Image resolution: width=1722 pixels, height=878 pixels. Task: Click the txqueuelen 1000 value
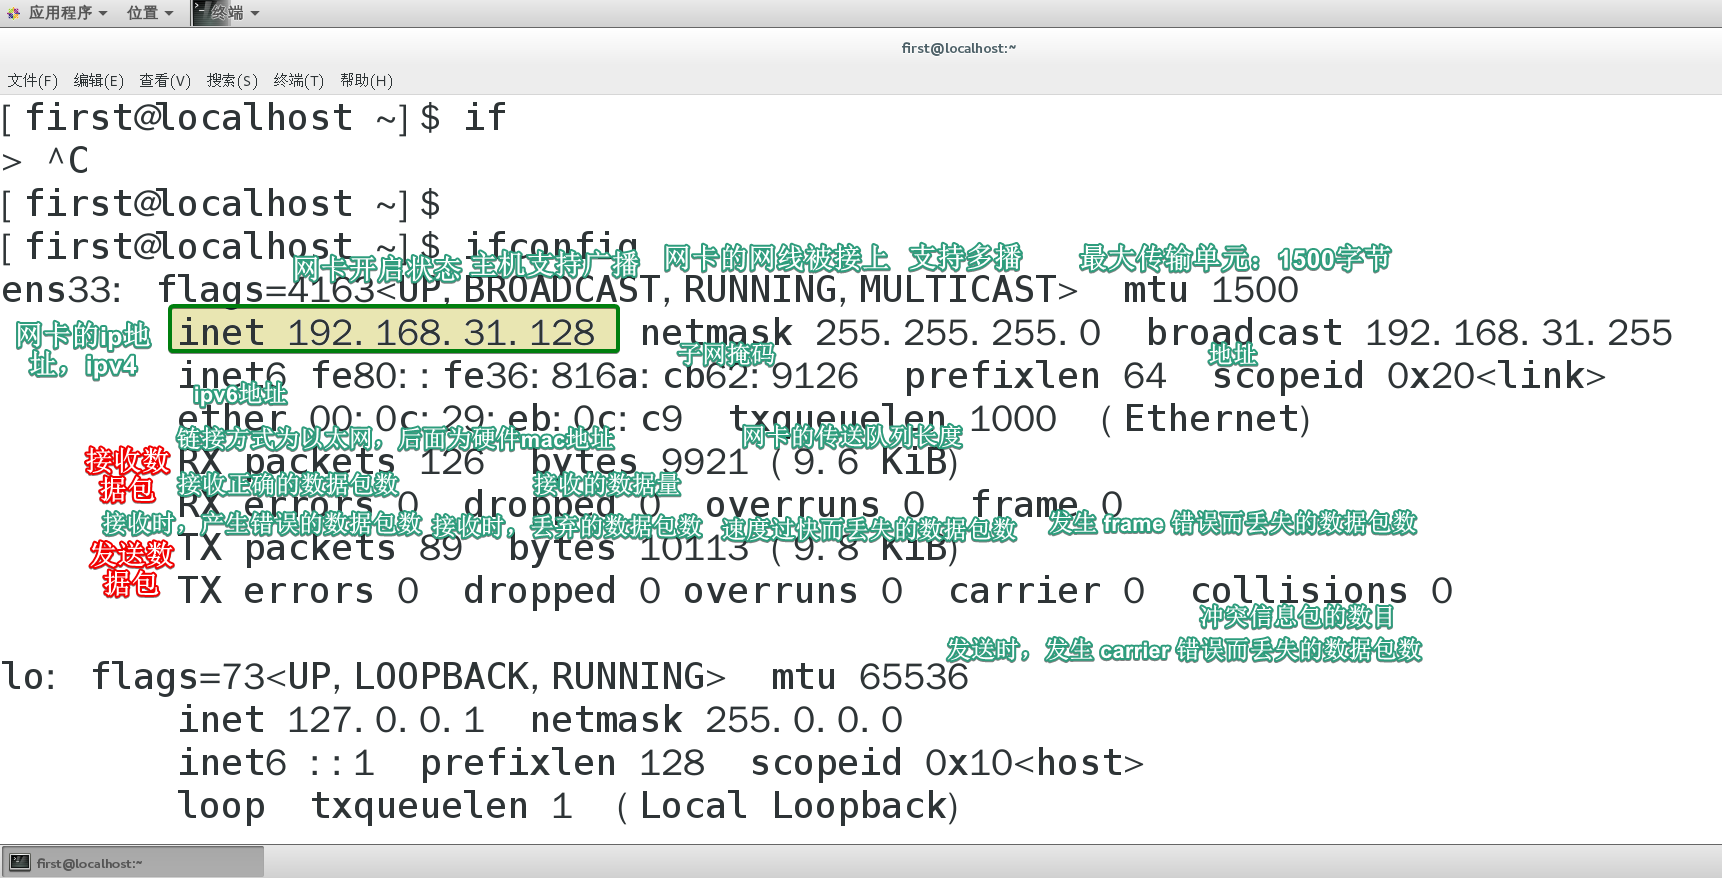[x=892, y=419]
